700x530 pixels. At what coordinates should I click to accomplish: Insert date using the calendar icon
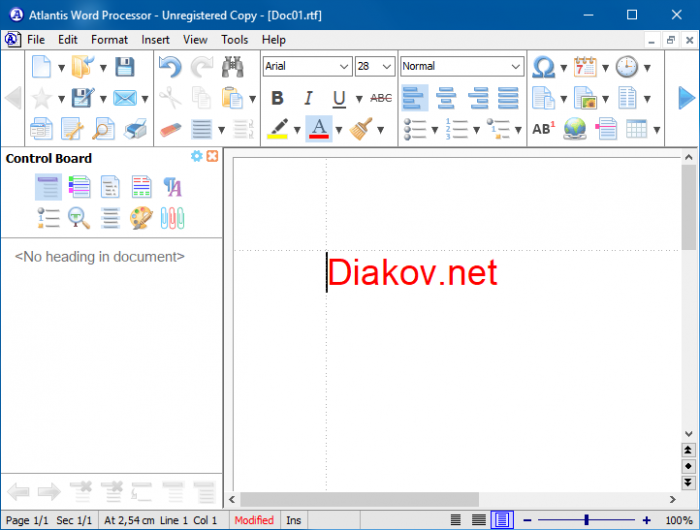pos(585,67)
